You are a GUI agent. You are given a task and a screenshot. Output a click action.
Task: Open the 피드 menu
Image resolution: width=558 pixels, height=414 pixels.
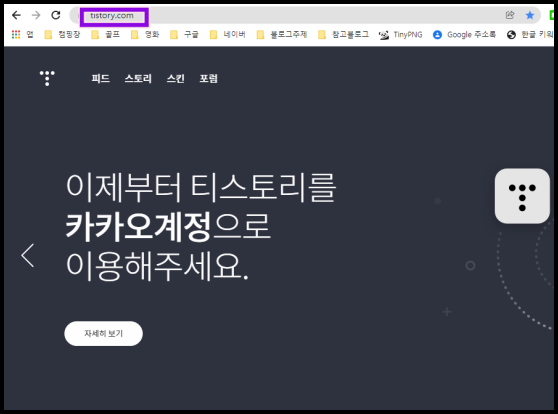coord(100,78)
